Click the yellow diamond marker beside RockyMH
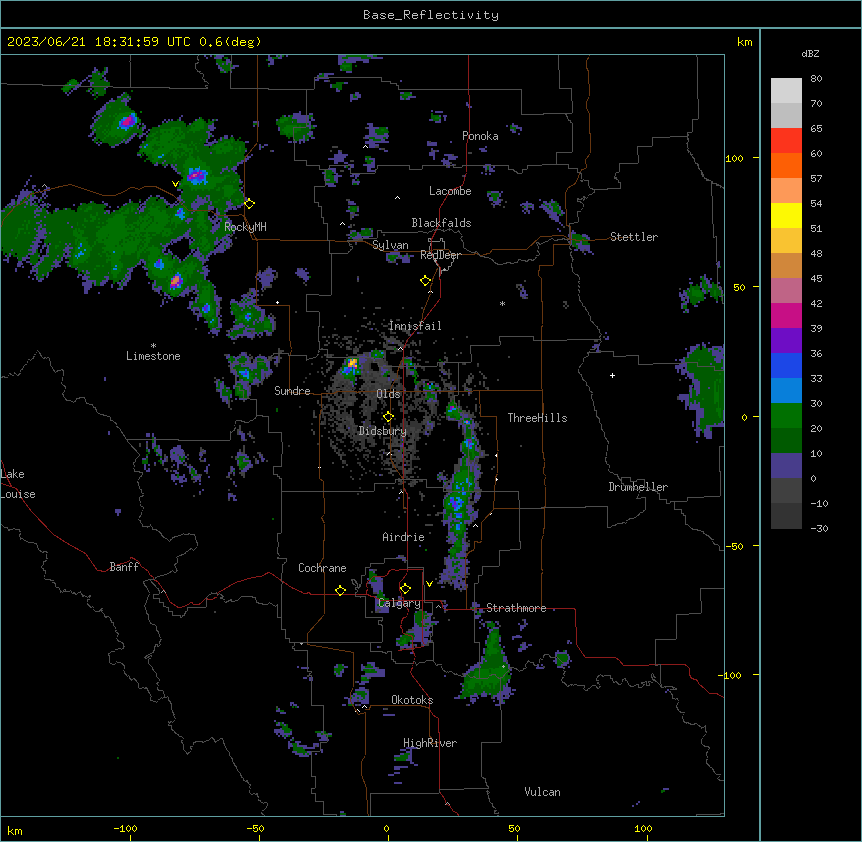The image size is (862, 842). click(250, 203)
